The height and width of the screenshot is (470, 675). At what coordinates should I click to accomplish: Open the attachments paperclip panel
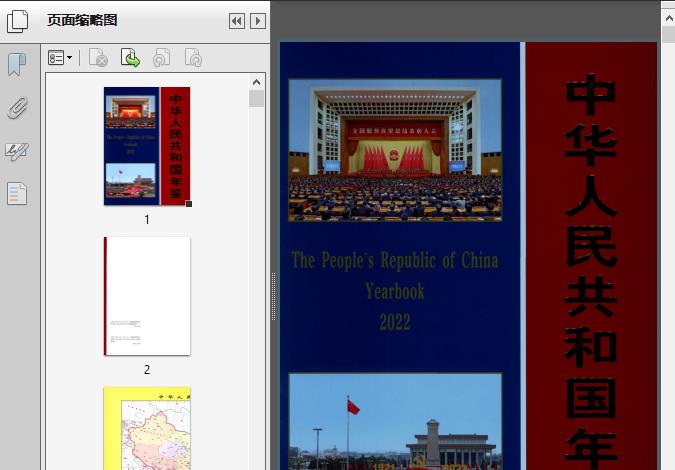pos(17,108)
